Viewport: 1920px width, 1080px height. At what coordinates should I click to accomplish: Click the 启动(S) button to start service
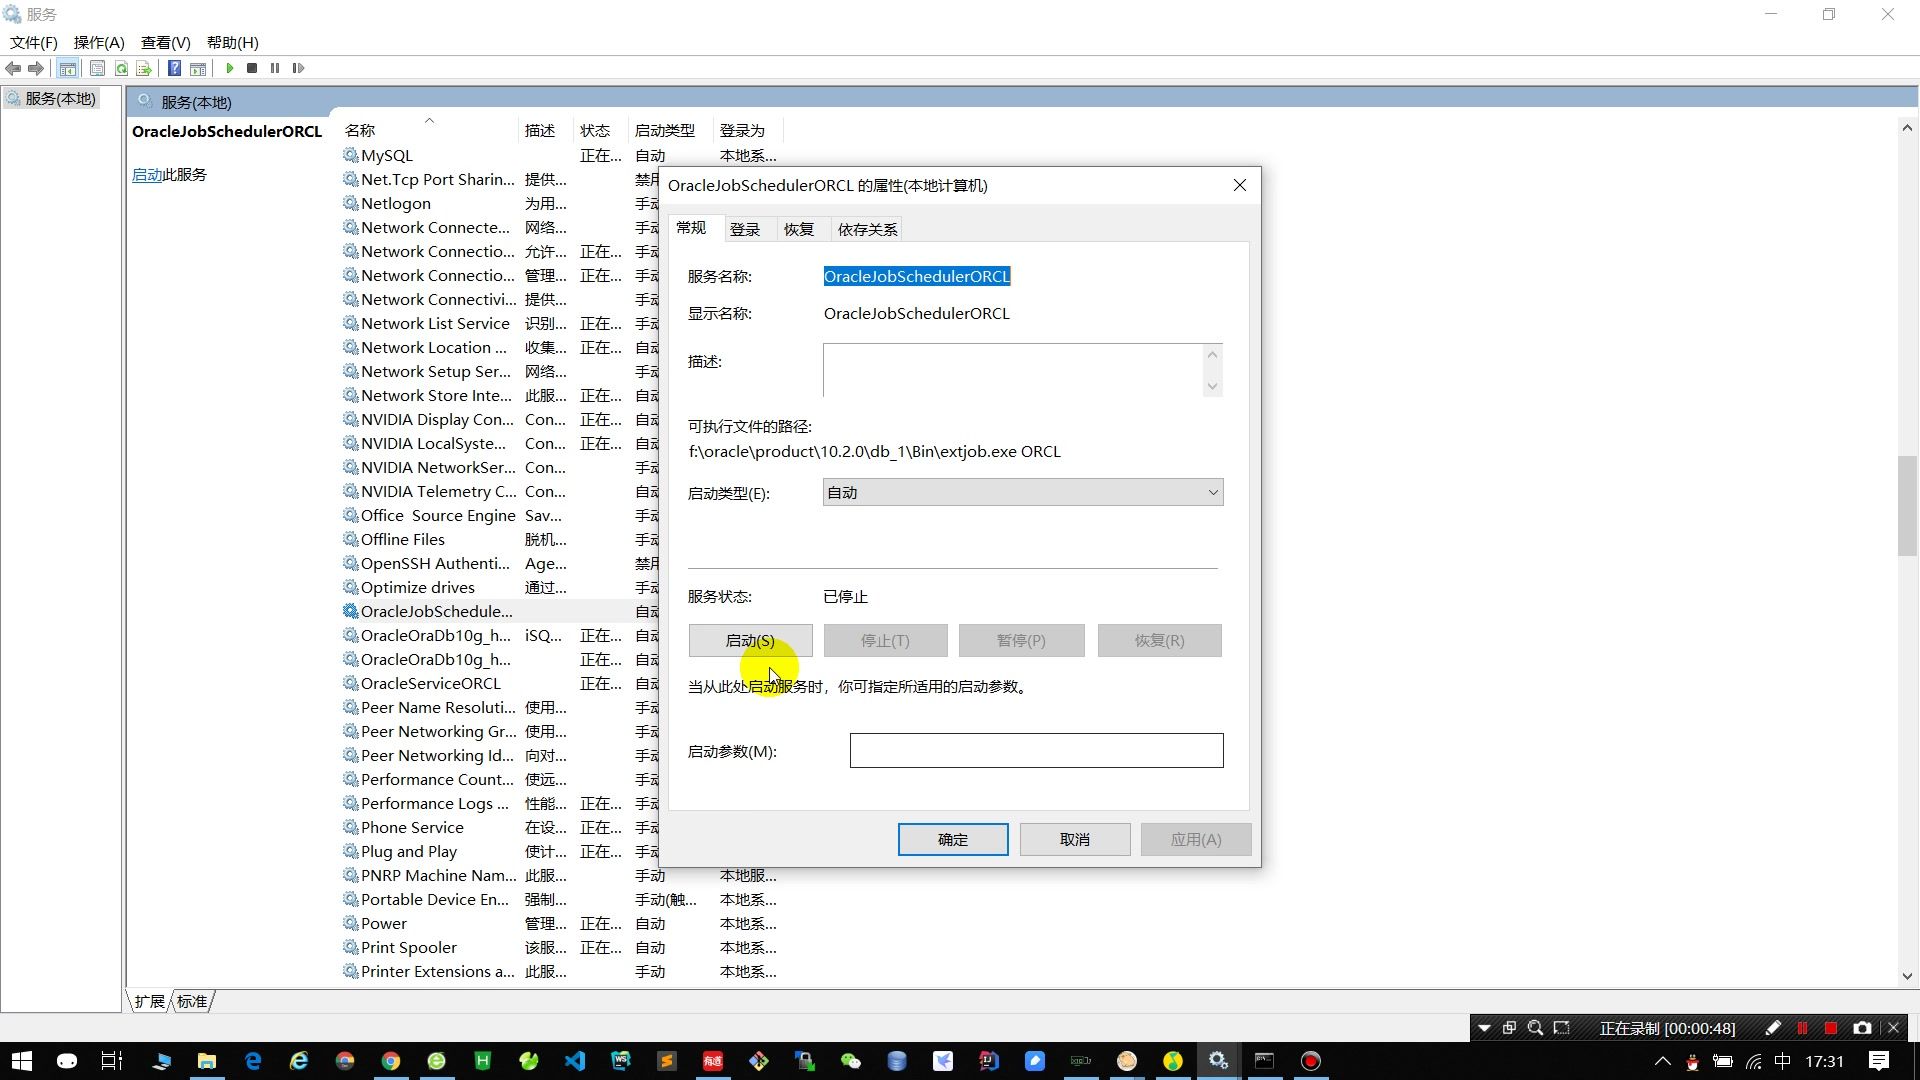(x=750, y=640)
